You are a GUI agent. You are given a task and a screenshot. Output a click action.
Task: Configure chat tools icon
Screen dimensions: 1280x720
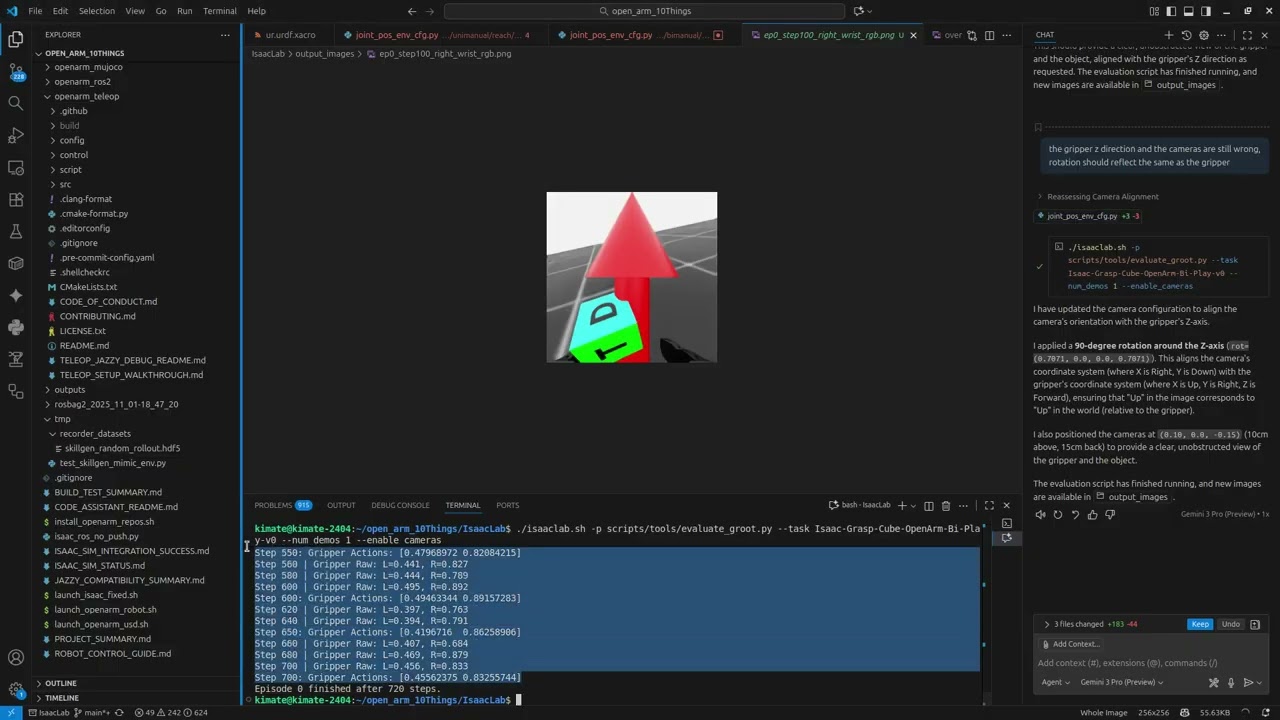1214,683
